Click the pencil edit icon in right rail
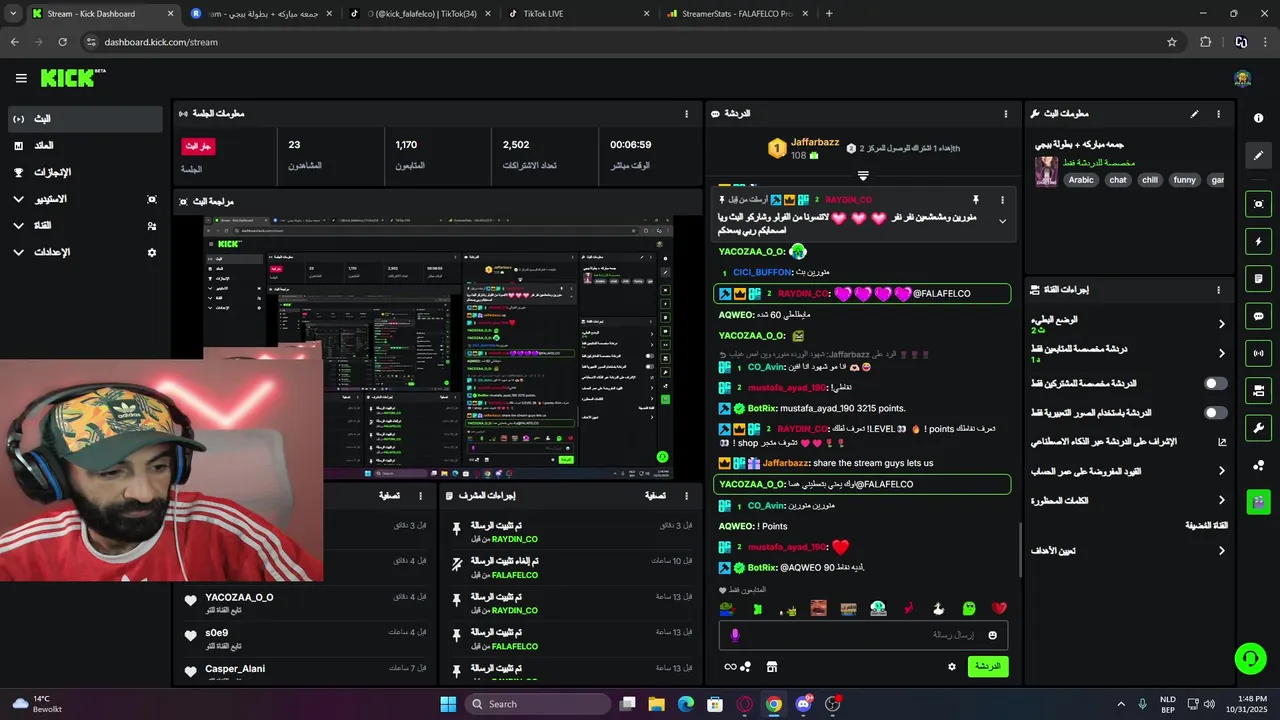The height and width of the screenshot is (720, 1280). pos(1258,155)
